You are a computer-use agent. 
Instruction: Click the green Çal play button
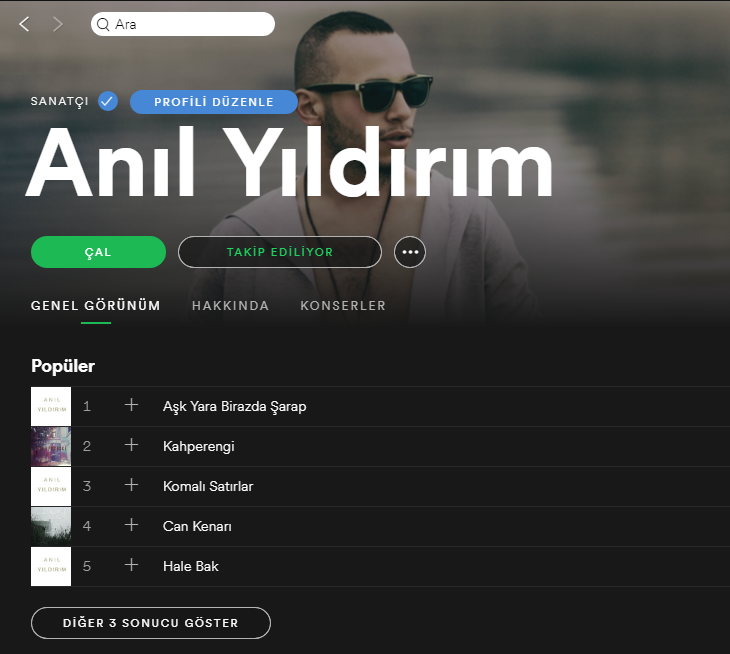(x=98, y=252)
